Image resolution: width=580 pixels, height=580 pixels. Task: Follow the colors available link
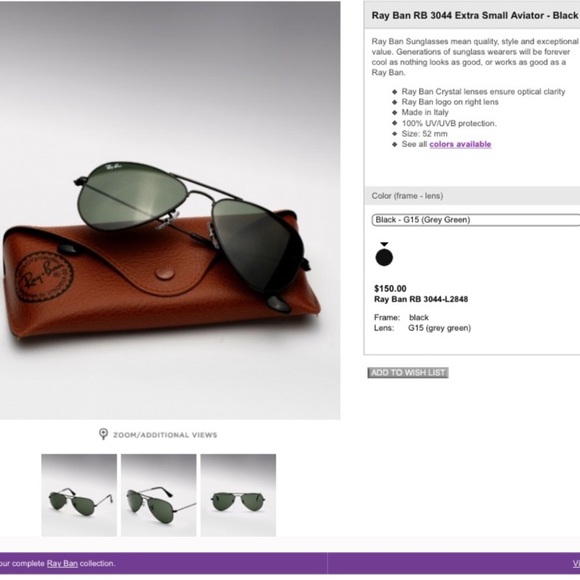tap(460, 144)
